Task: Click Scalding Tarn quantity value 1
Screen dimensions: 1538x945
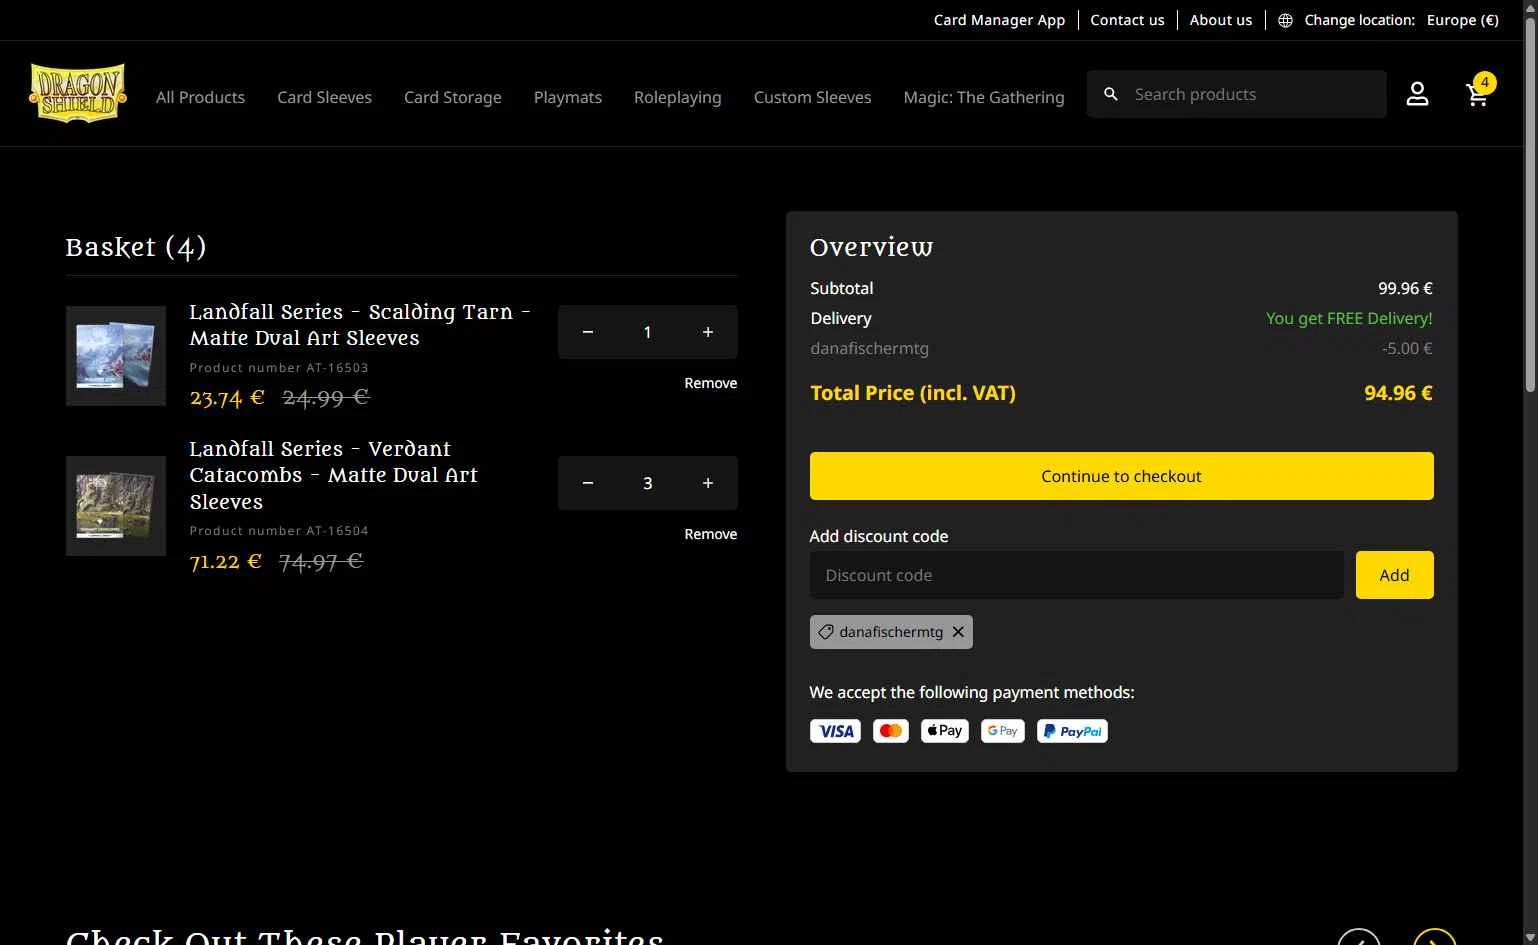Action: coord(648,332)
